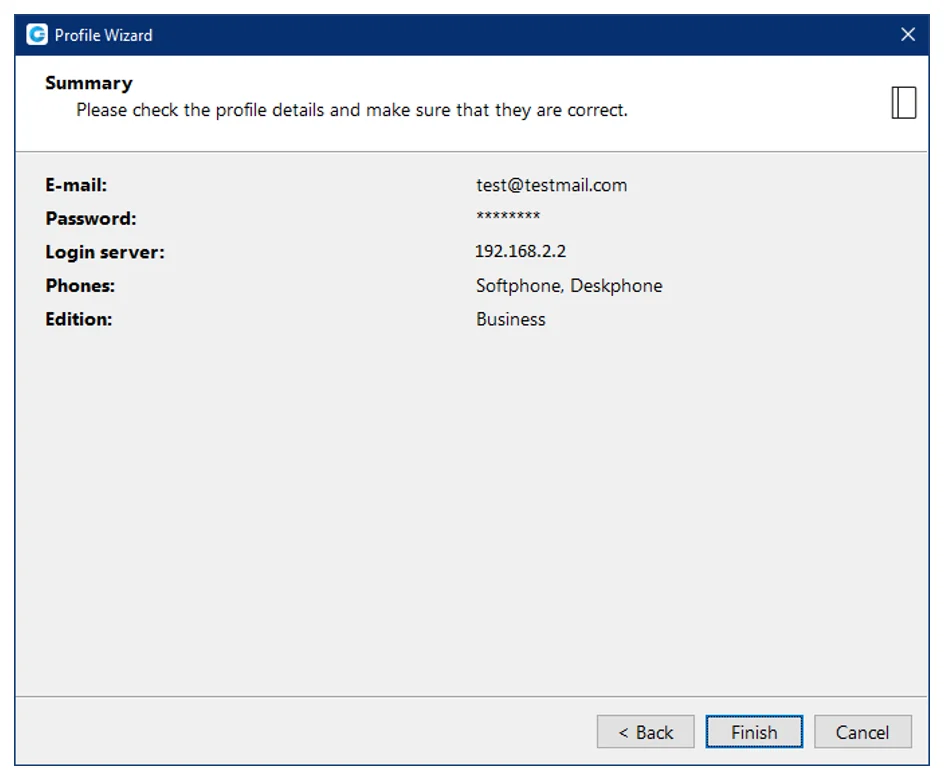Select the email value test@testmail.com
The width and height of the screenshot is (944, 780).
pyautogui.click(x=551, y=185)
